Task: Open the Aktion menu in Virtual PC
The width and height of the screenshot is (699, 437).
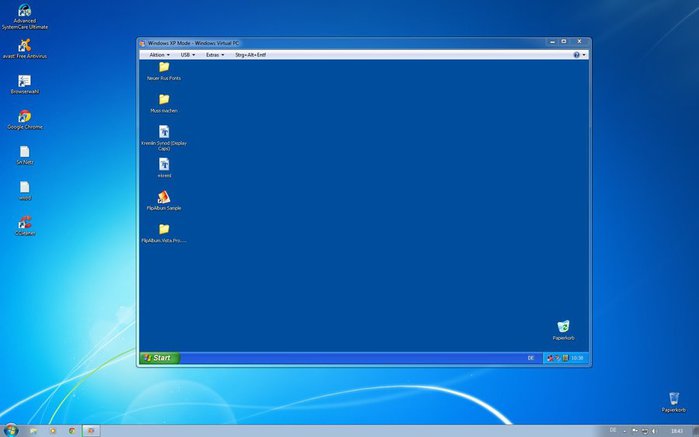Action: point(159,55)
